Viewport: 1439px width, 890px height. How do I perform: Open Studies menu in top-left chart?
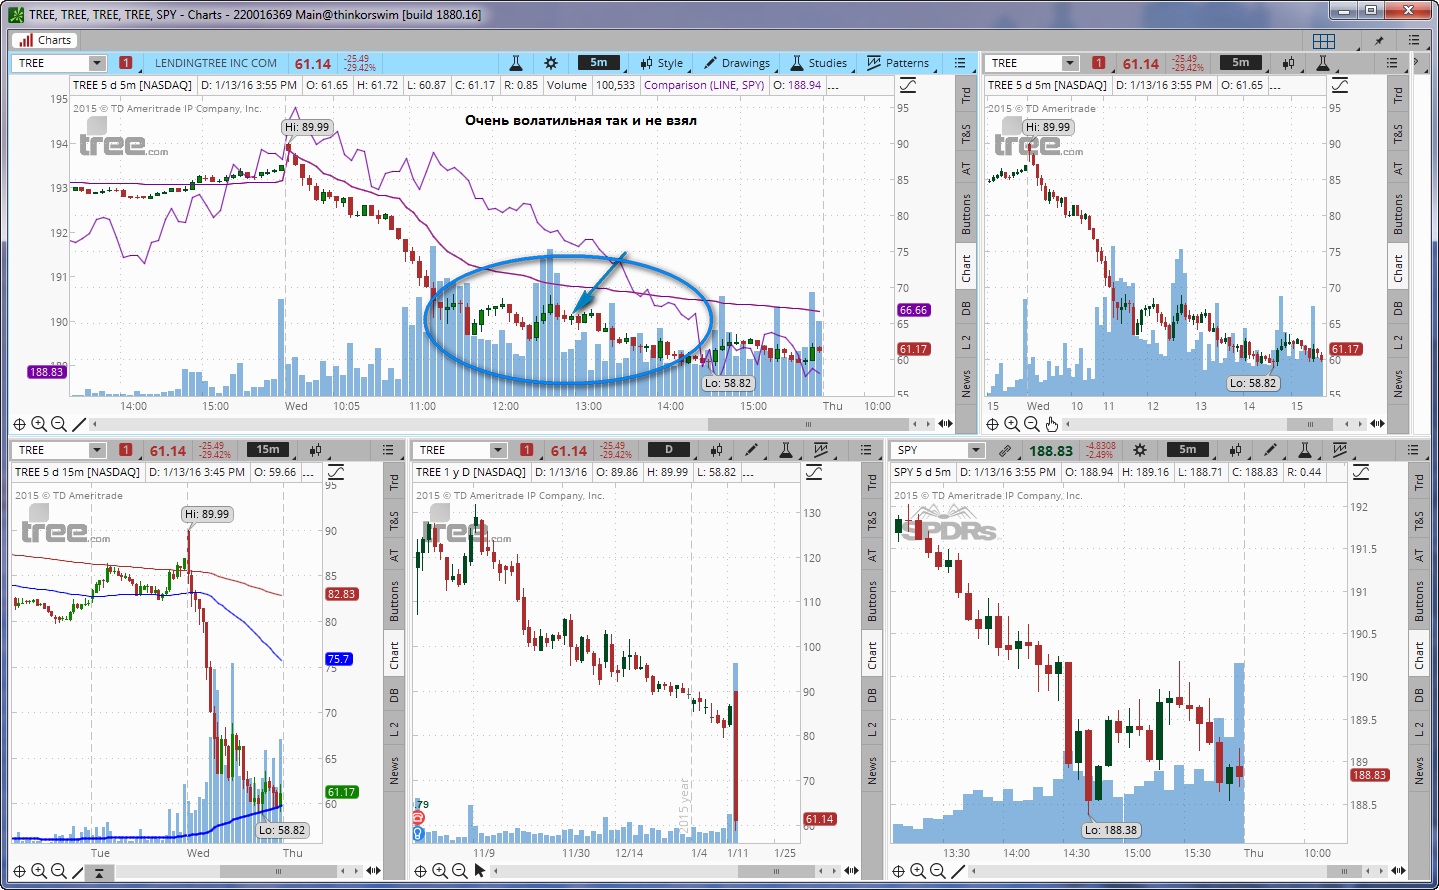tap(818, 62)
